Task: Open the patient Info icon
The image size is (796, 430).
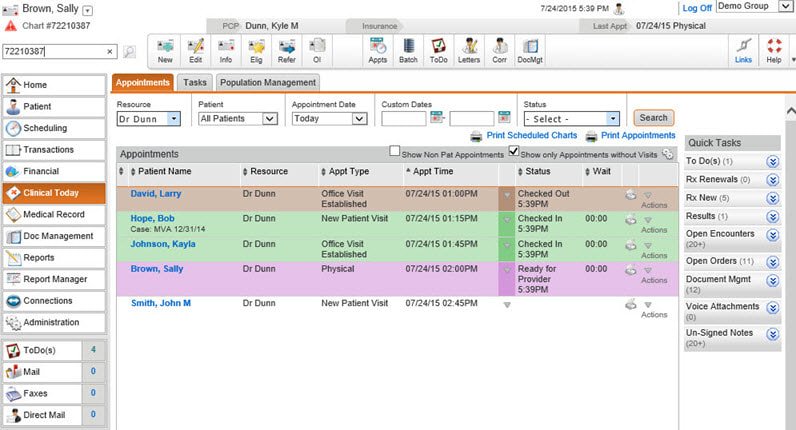Action: pyautogui.click(x=226, y=51)
